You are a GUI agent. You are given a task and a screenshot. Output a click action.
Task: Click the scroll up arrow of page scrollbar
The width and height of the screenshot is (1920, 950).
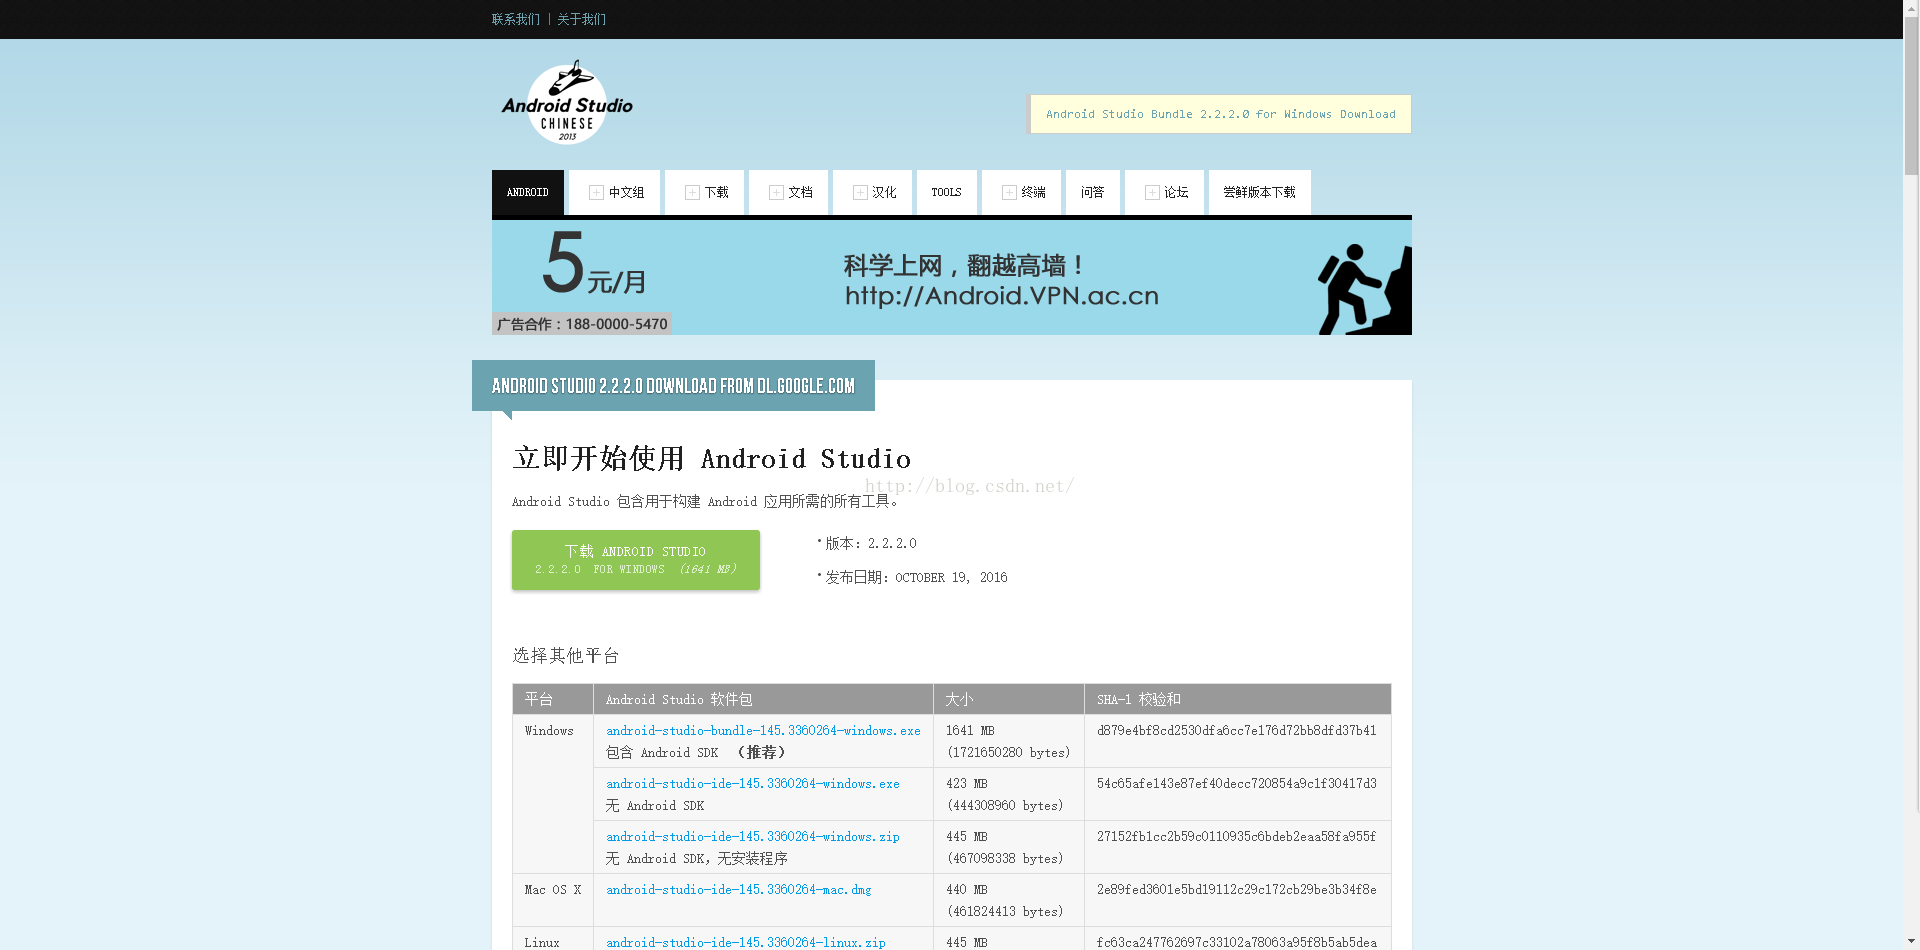[x=1911, y=8]
